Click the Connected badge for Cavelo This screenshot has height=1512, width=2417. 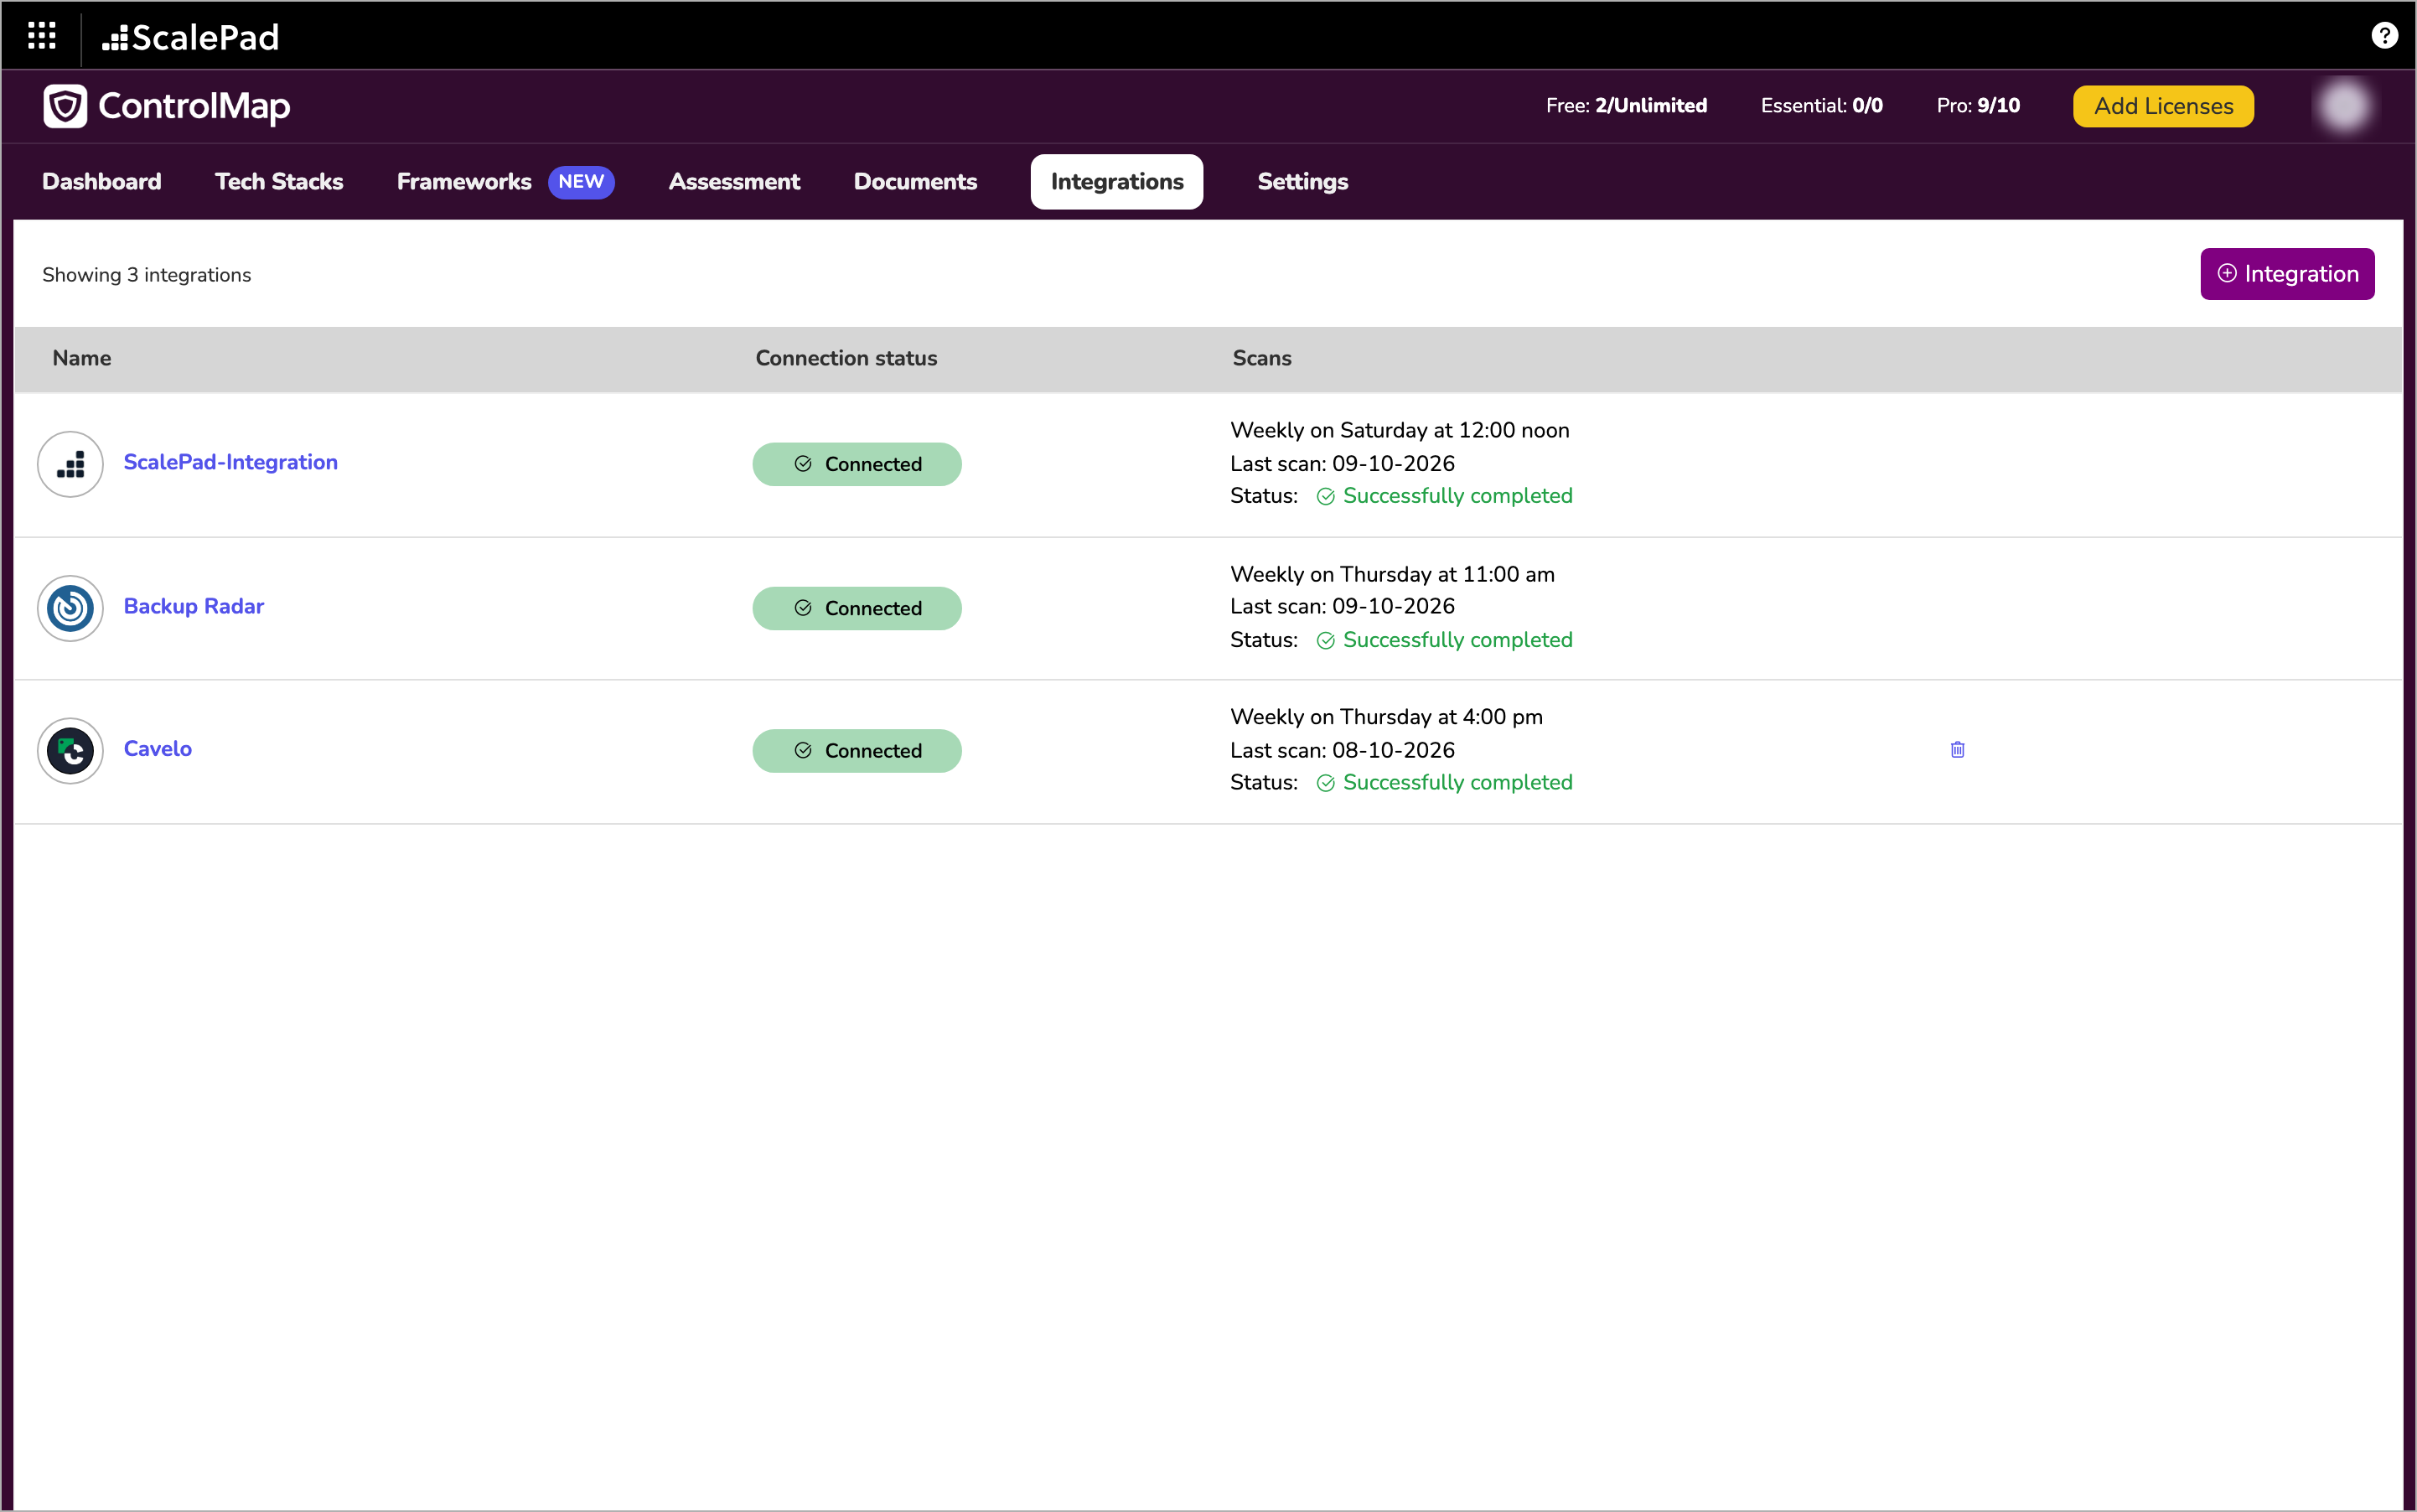pyautogui.click(x=857, y=751)
